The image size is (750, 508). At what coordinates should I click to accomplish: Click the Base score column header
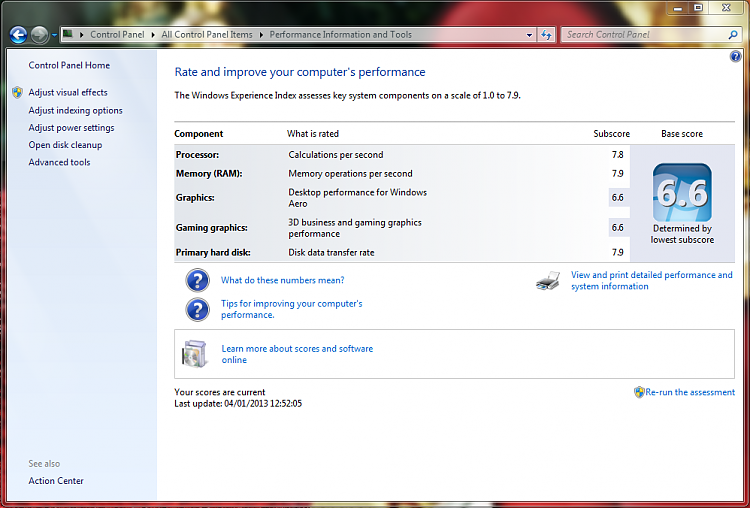click(x=682, y=134)
